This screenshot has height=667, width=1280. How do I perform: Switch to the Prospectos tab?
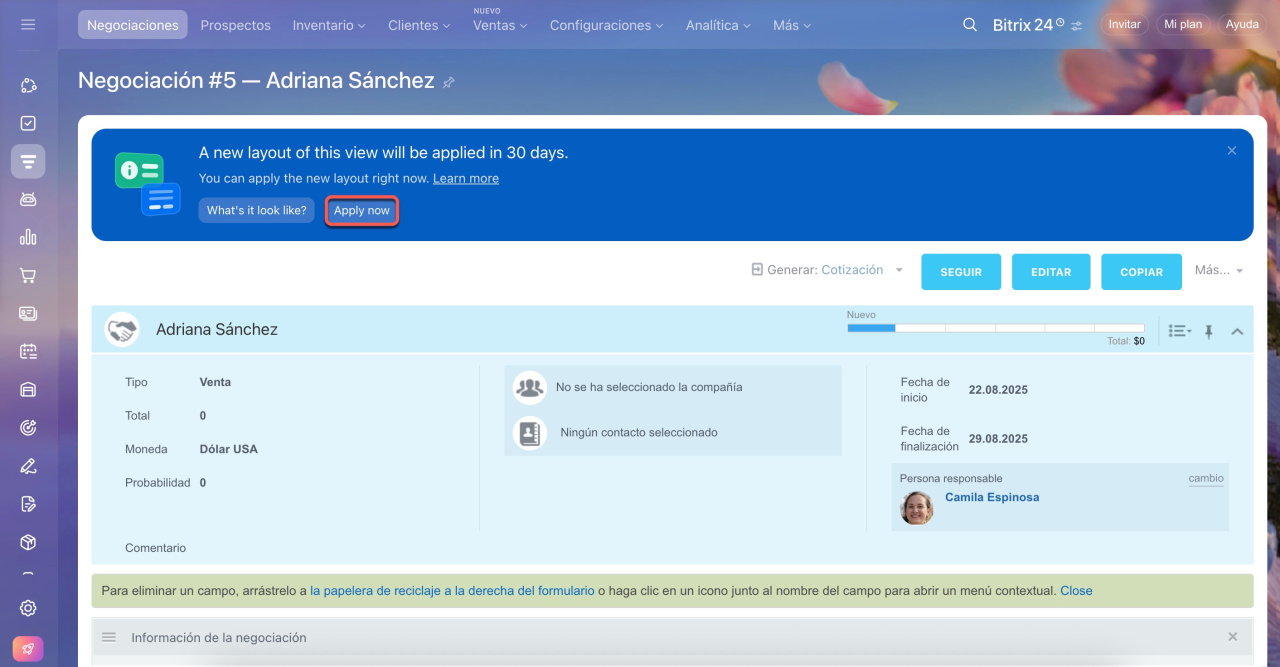pyautogui.click(x=235, y=25)
